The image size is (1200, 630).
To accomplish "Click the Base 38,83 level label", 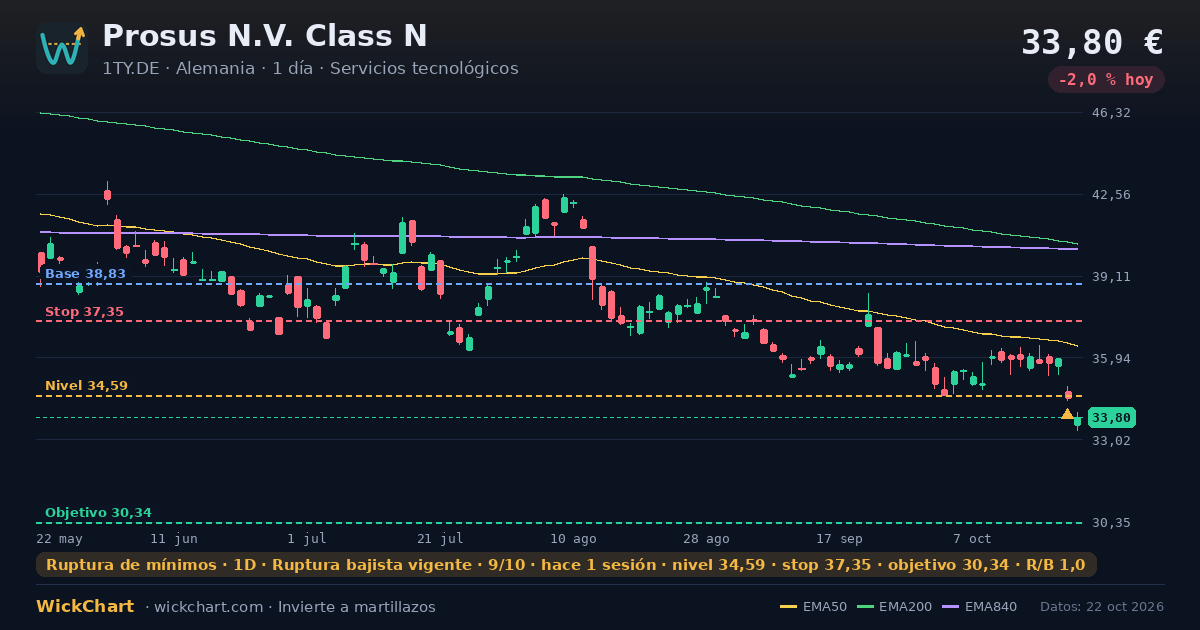I will (x=85, y=274).
